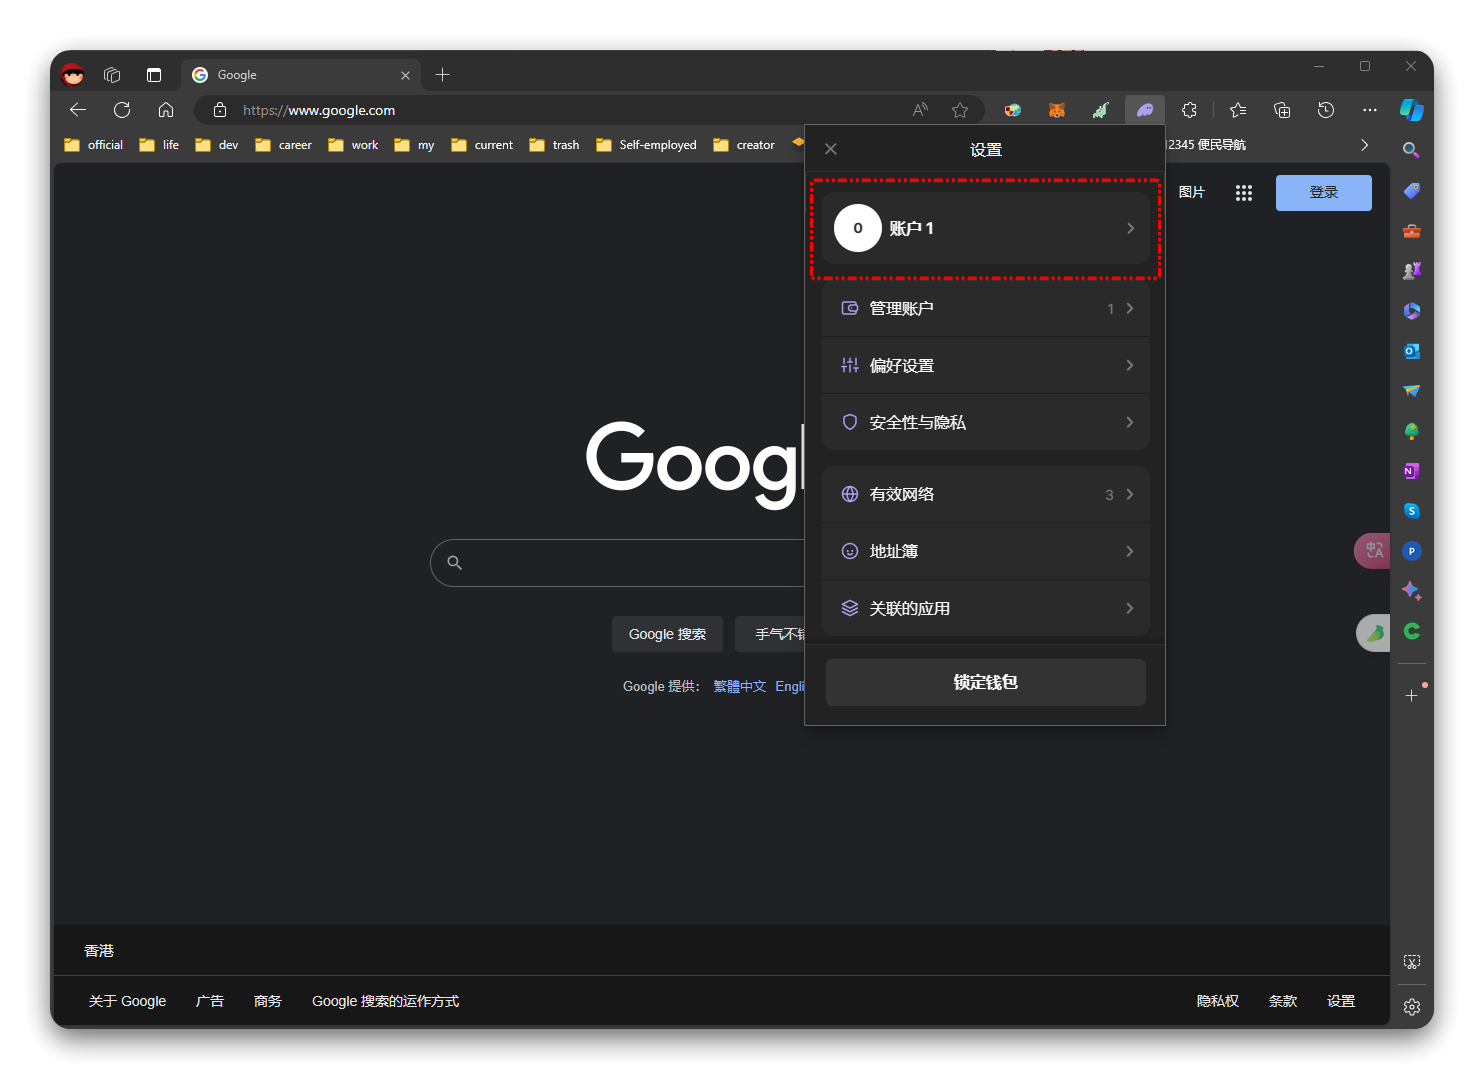The width and height of the screenshot is (1484, 1079).
Task: Navigate back one page
Action: 78,110
